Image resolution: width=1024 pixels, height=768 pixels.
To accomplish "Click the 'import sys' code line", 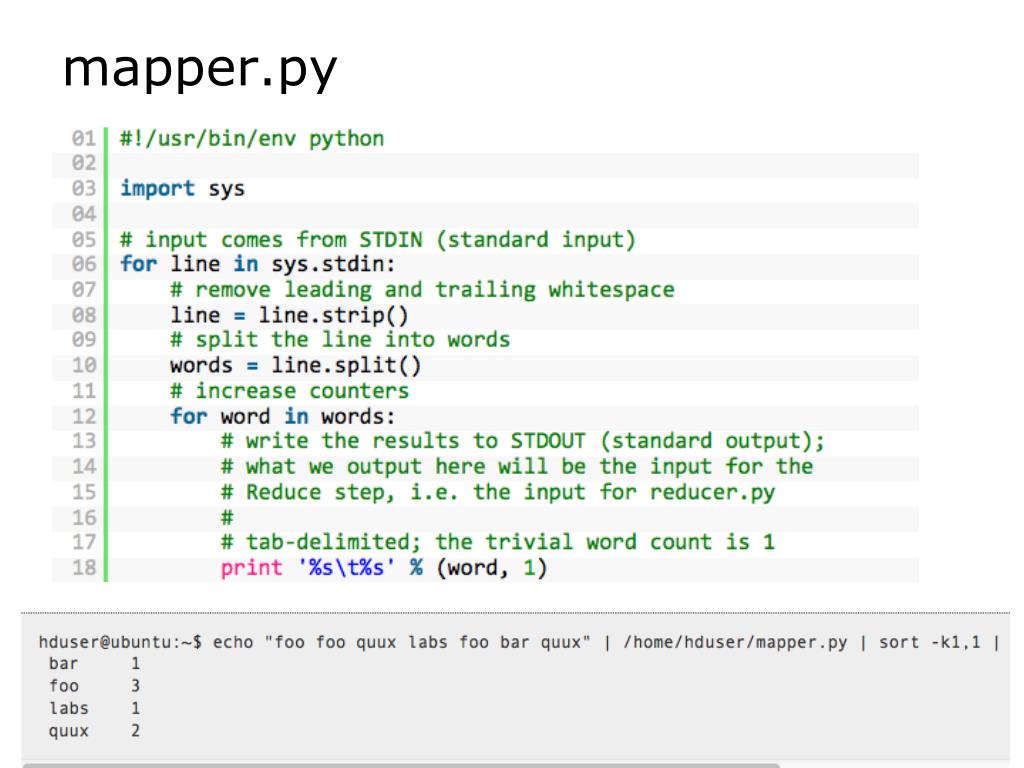I will tap(182, 189).
